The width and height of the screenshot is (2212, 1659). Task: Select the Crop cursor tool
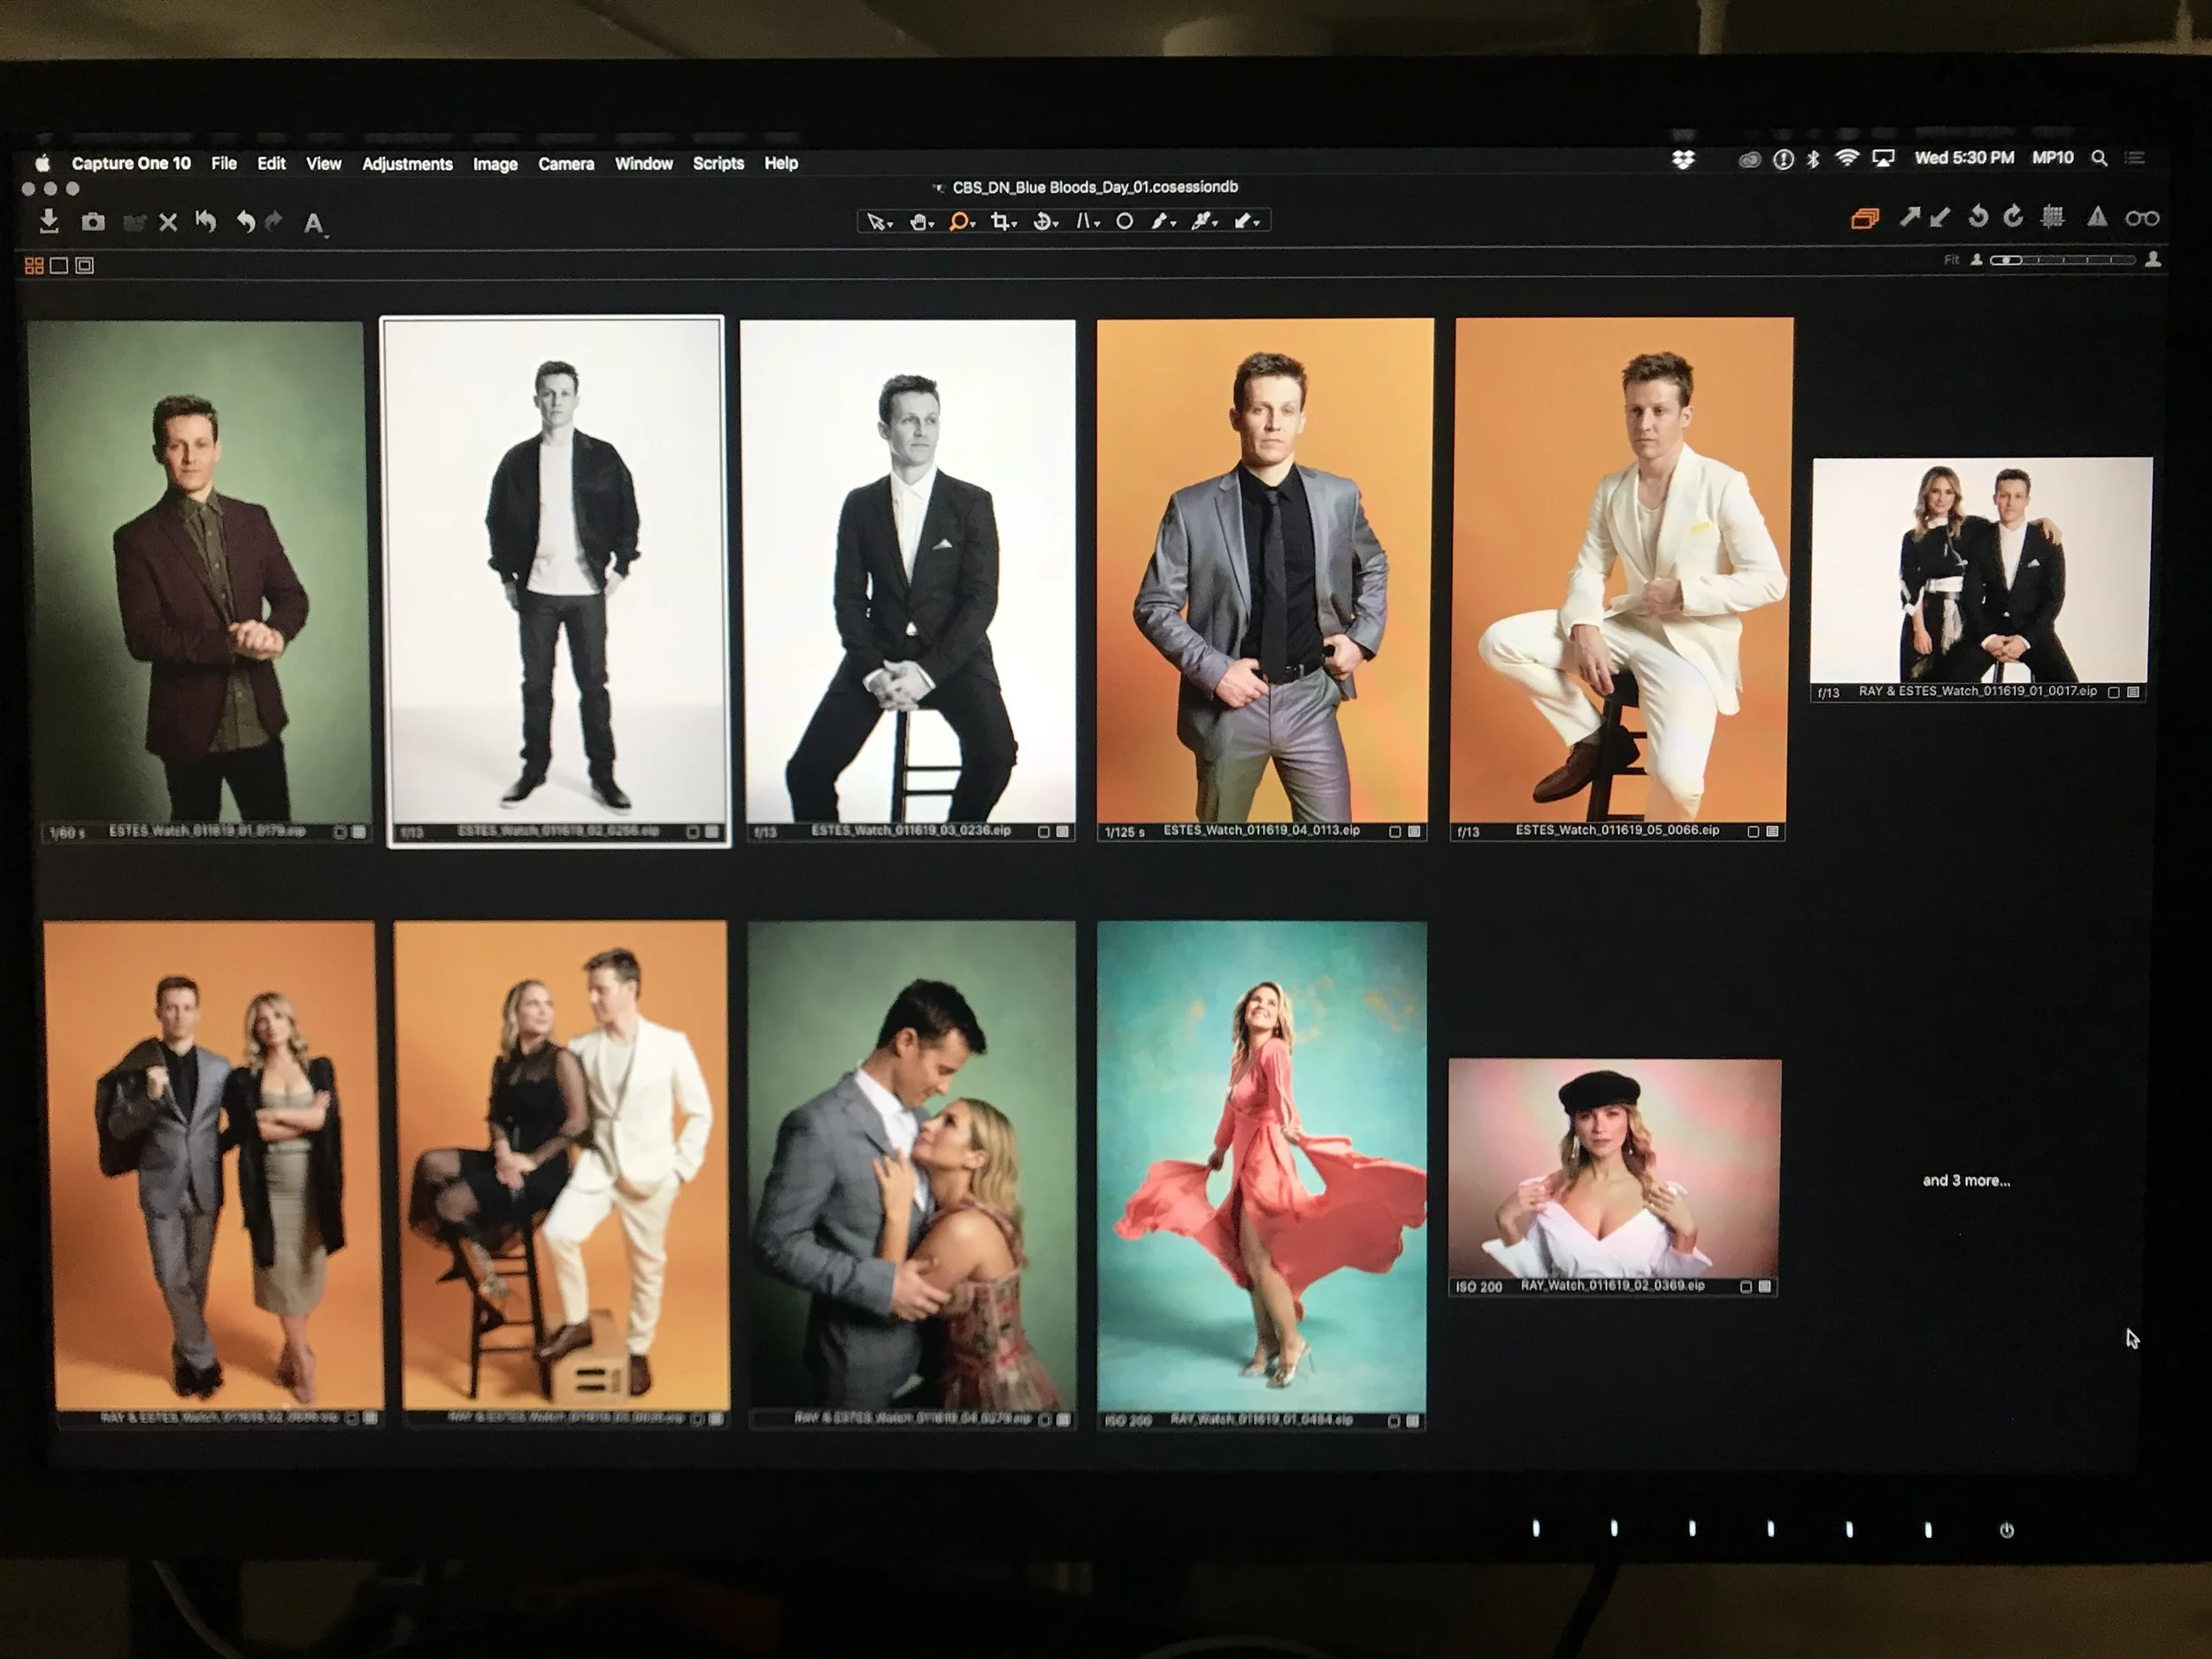(1000, 221)
